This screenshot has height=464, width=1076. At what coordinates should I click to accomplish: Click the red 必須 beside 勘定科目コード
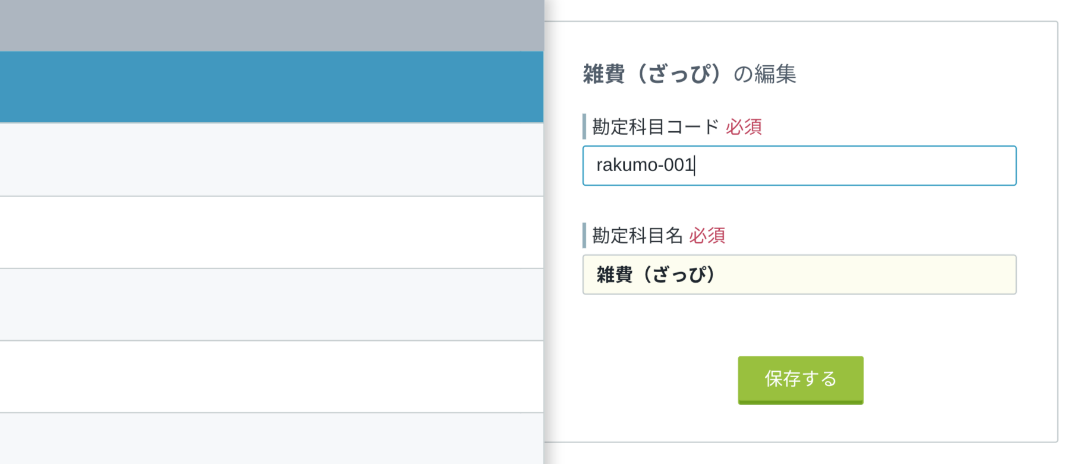(744, 126)
